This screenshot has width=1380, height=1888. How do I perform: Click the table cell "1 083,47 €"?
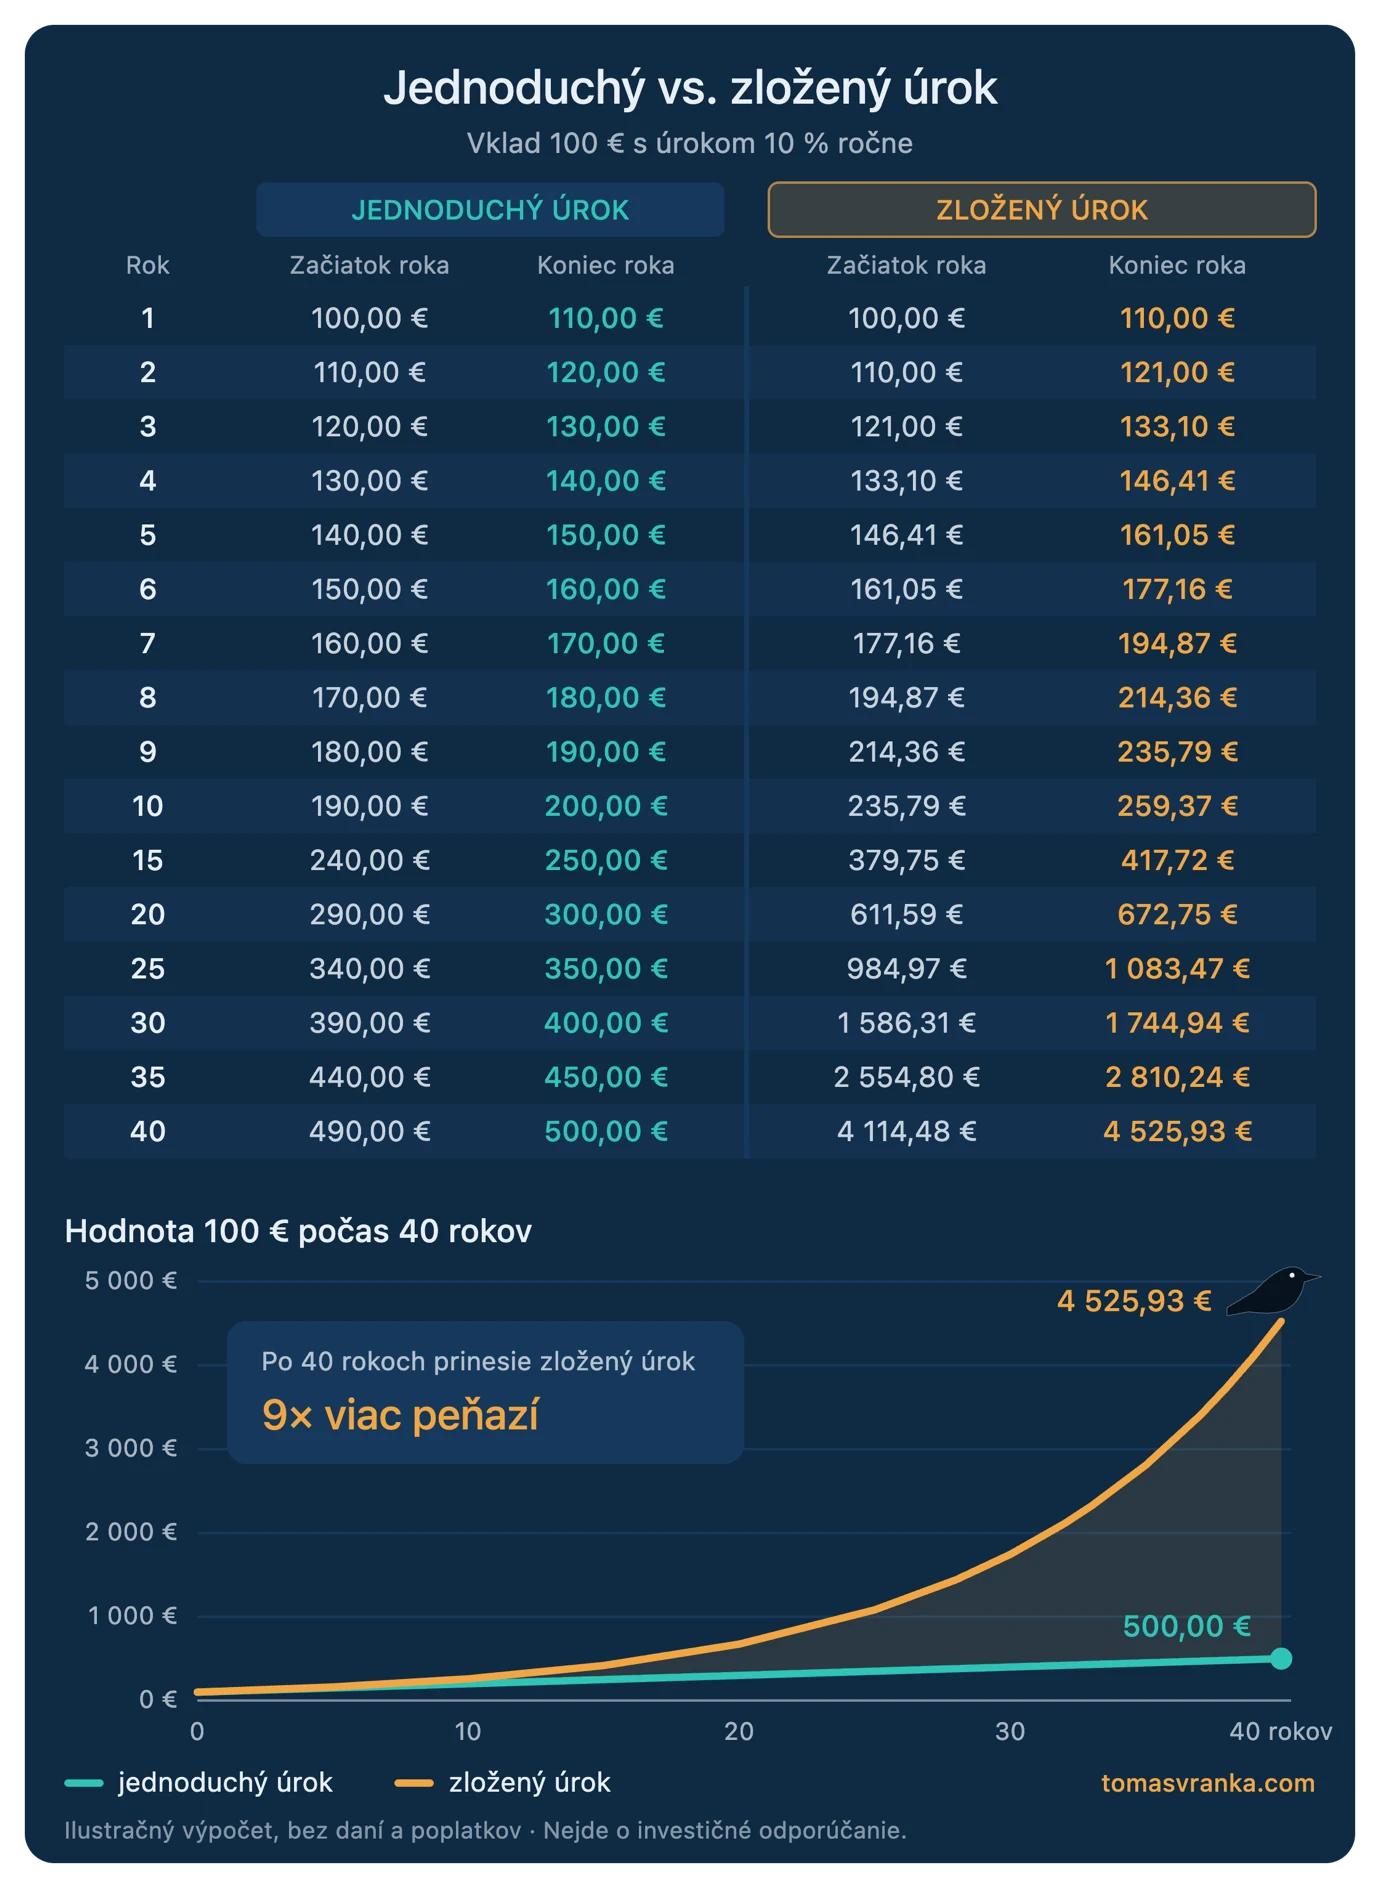[x=1178, y=969]
